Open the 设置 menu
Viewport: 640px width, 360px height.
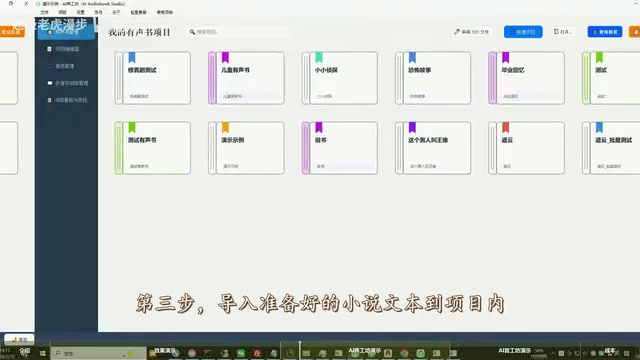(80, 12)
